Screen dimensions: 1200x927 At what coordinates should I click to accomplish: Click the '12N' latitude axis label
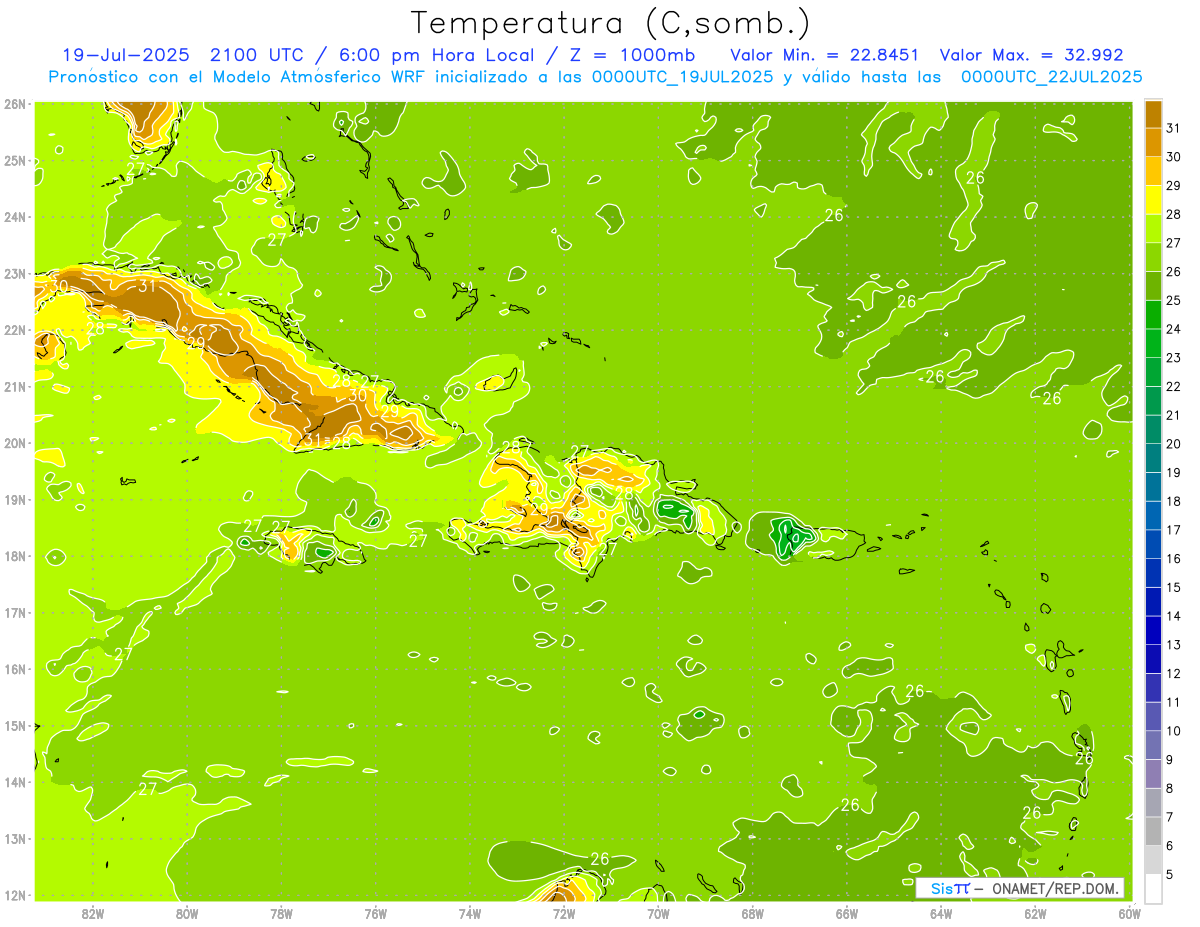point(14,895)
